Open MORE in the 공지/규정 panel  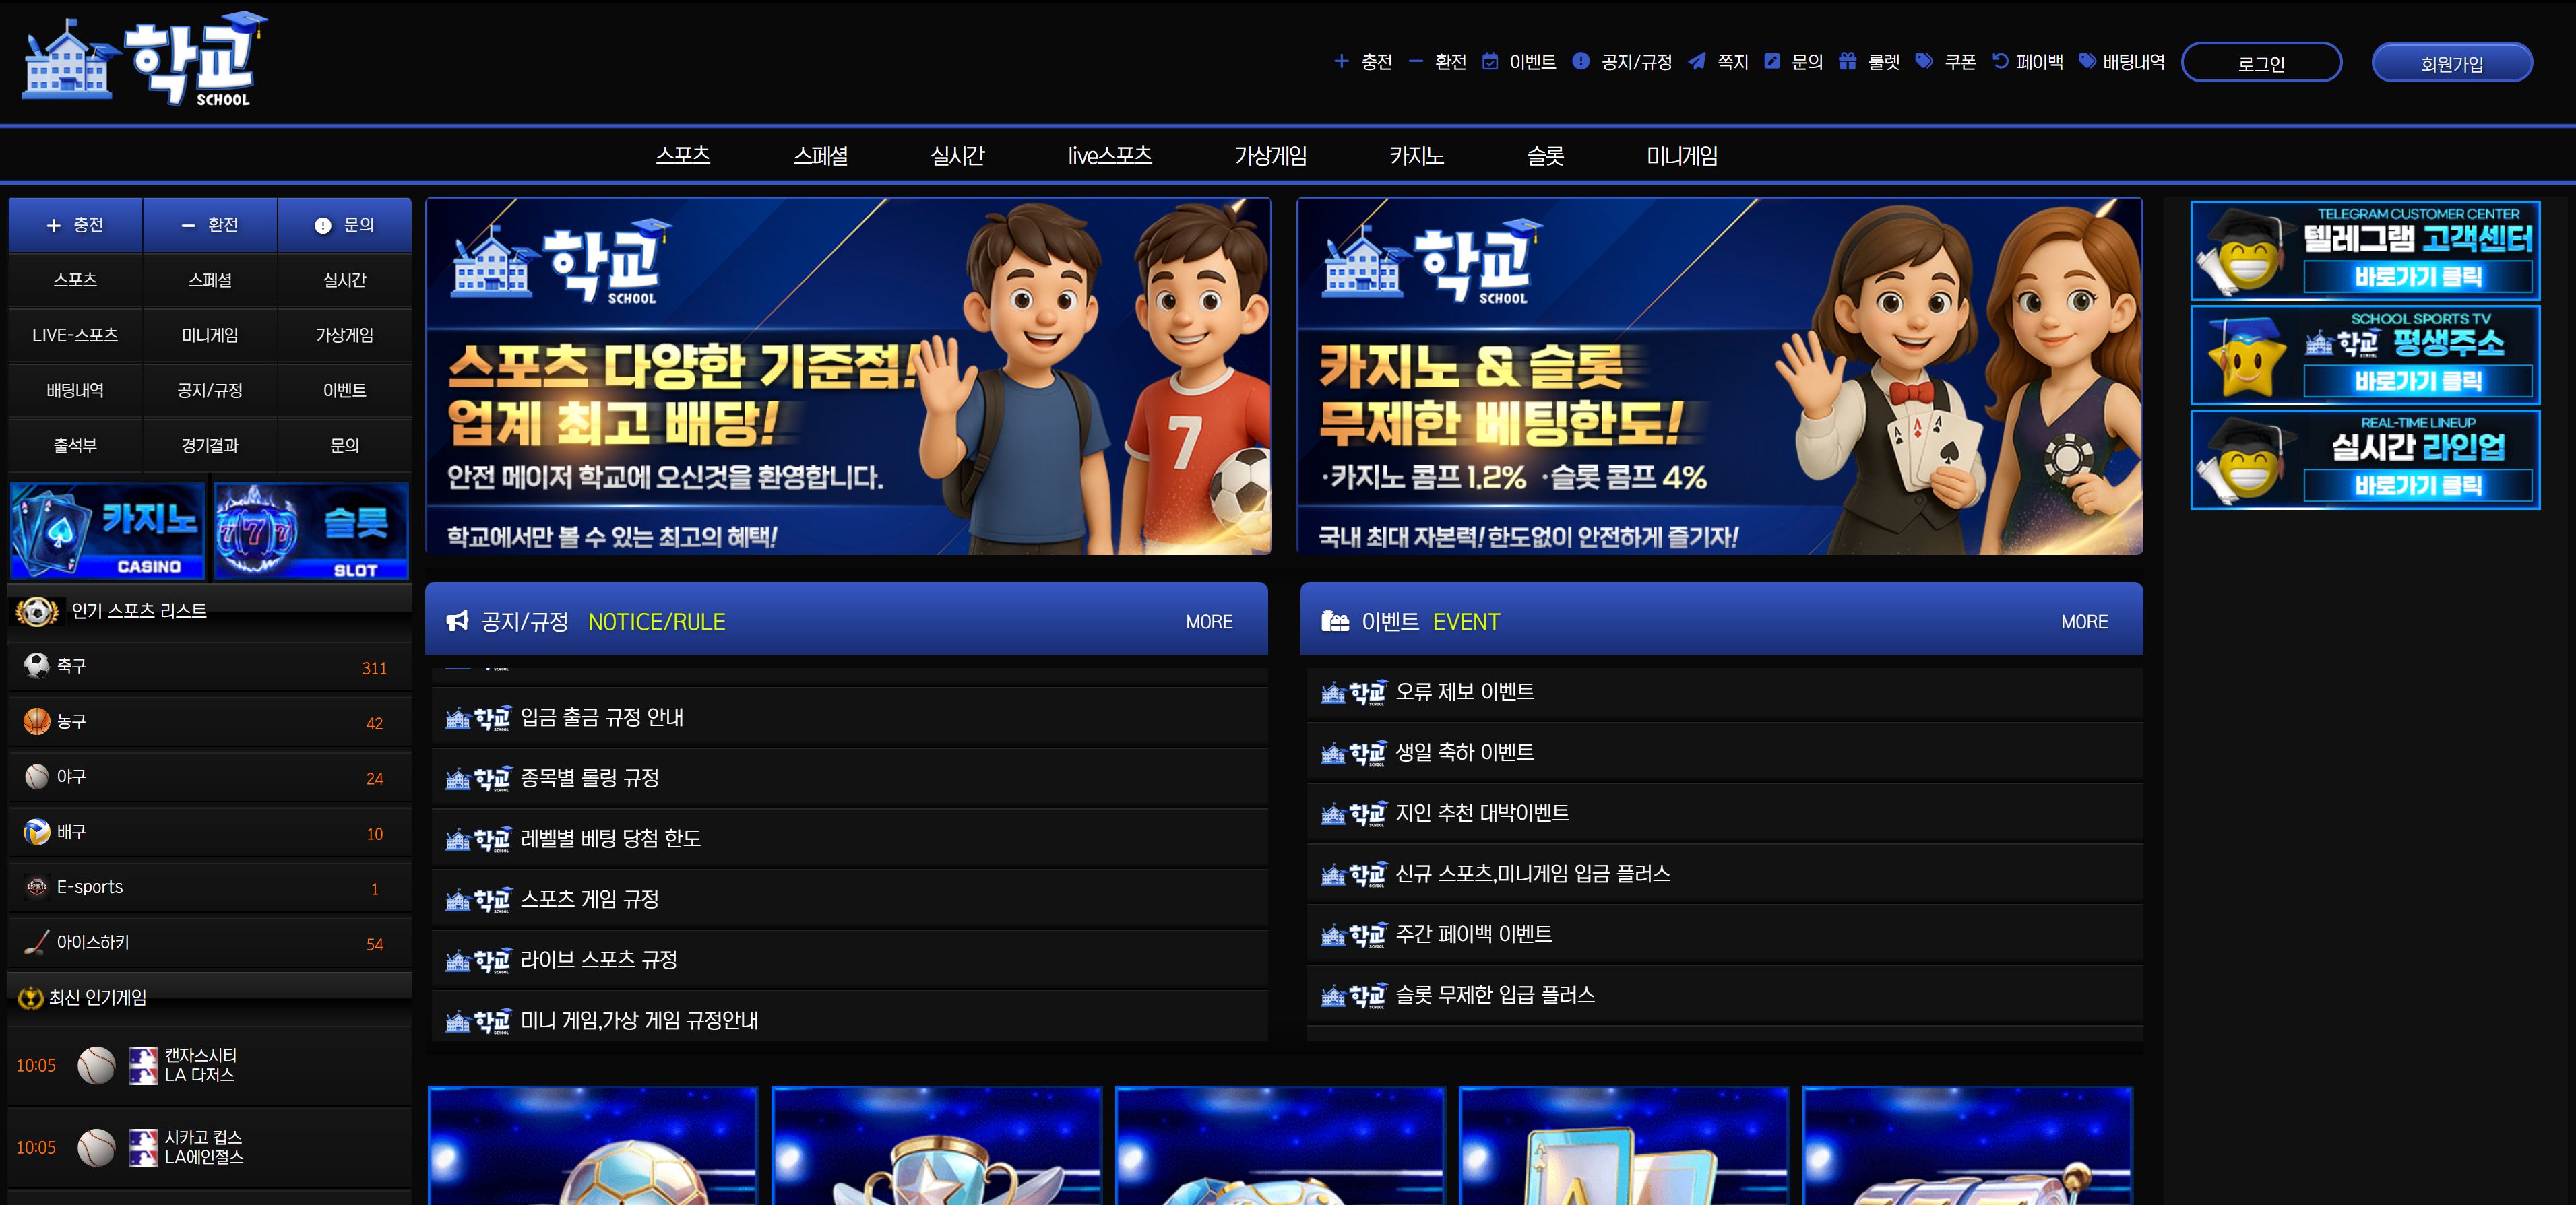coord(1208,622)
